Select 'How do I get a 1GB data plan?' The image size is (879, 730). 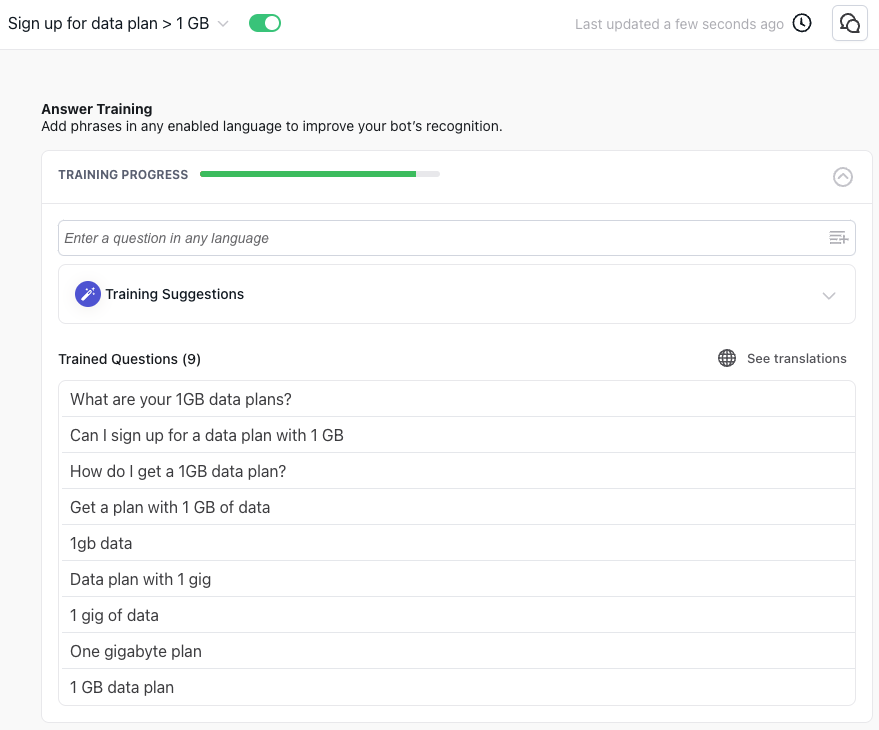(178, 471)
